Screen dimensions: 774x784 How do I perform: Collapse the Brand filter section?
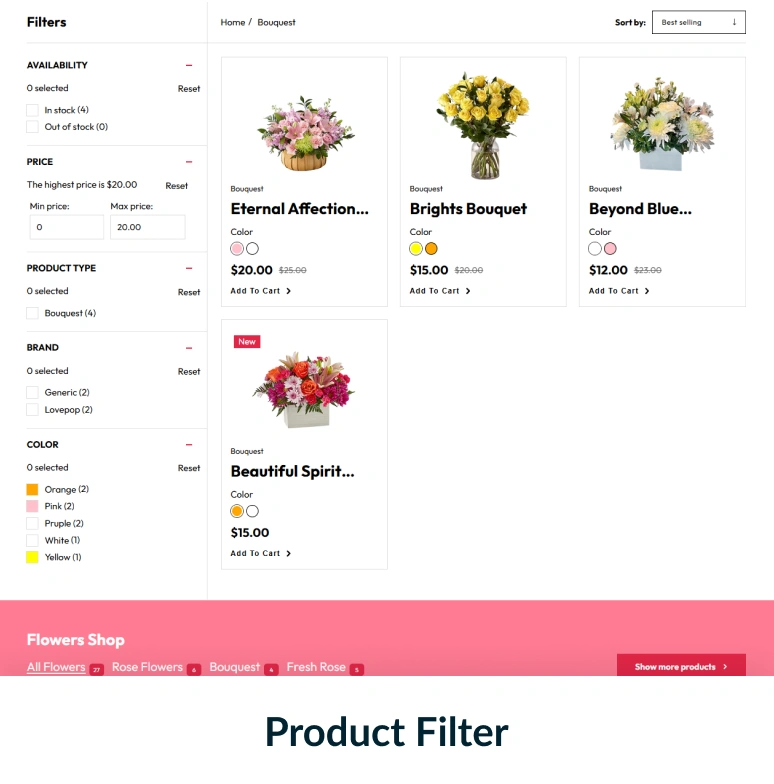coord(189,348)
